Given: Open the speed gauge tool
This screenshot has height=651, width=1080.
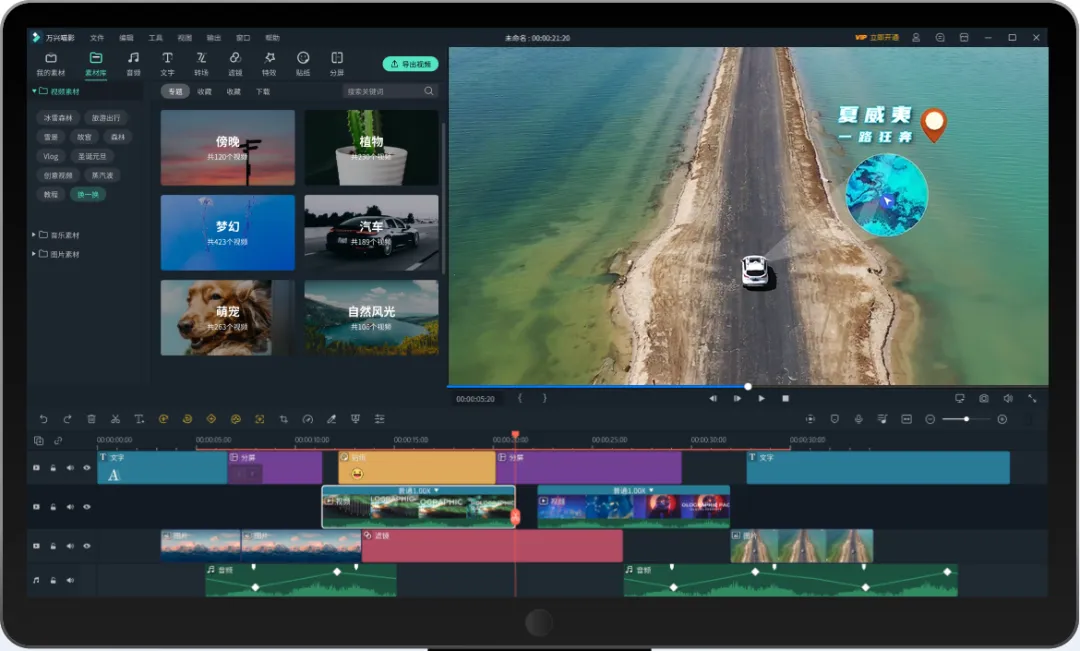Looking at the screenshot, I should [x=308, y=419].
